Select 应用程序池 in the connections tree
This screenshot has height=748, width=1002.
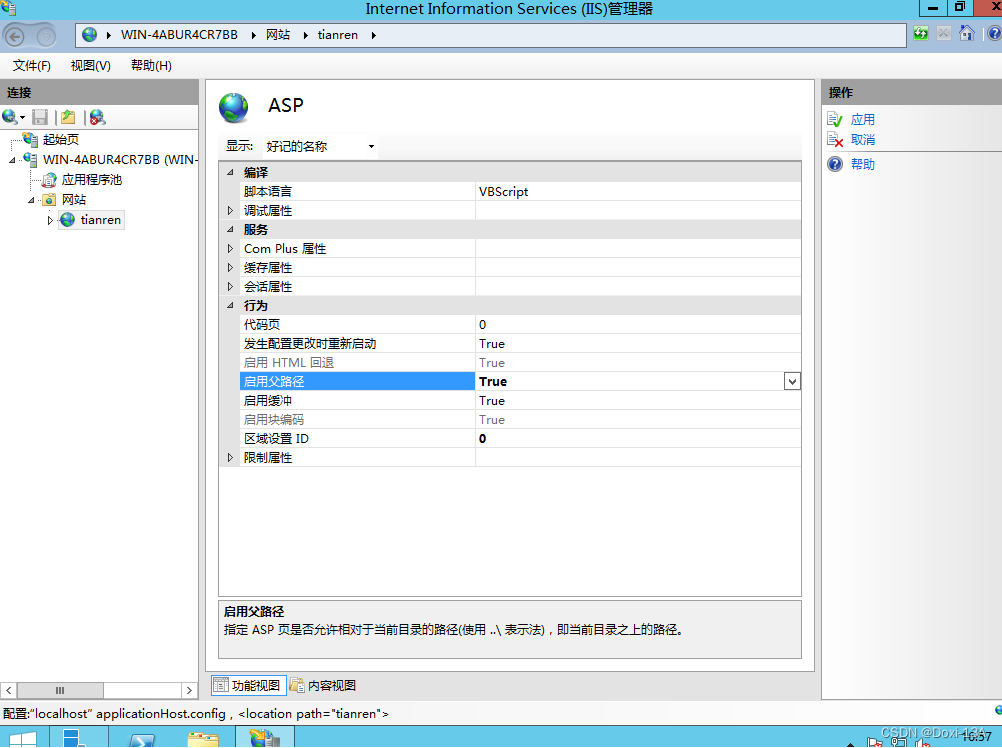[91, 179]
